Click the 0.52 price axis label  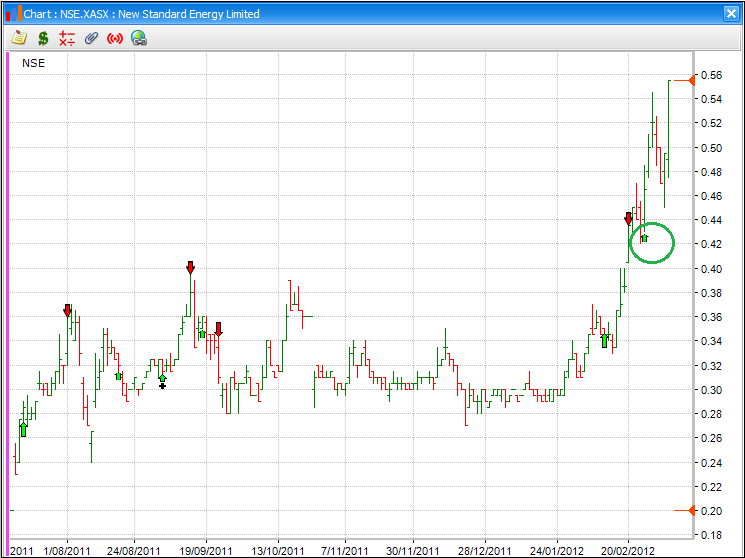(711, 123)
